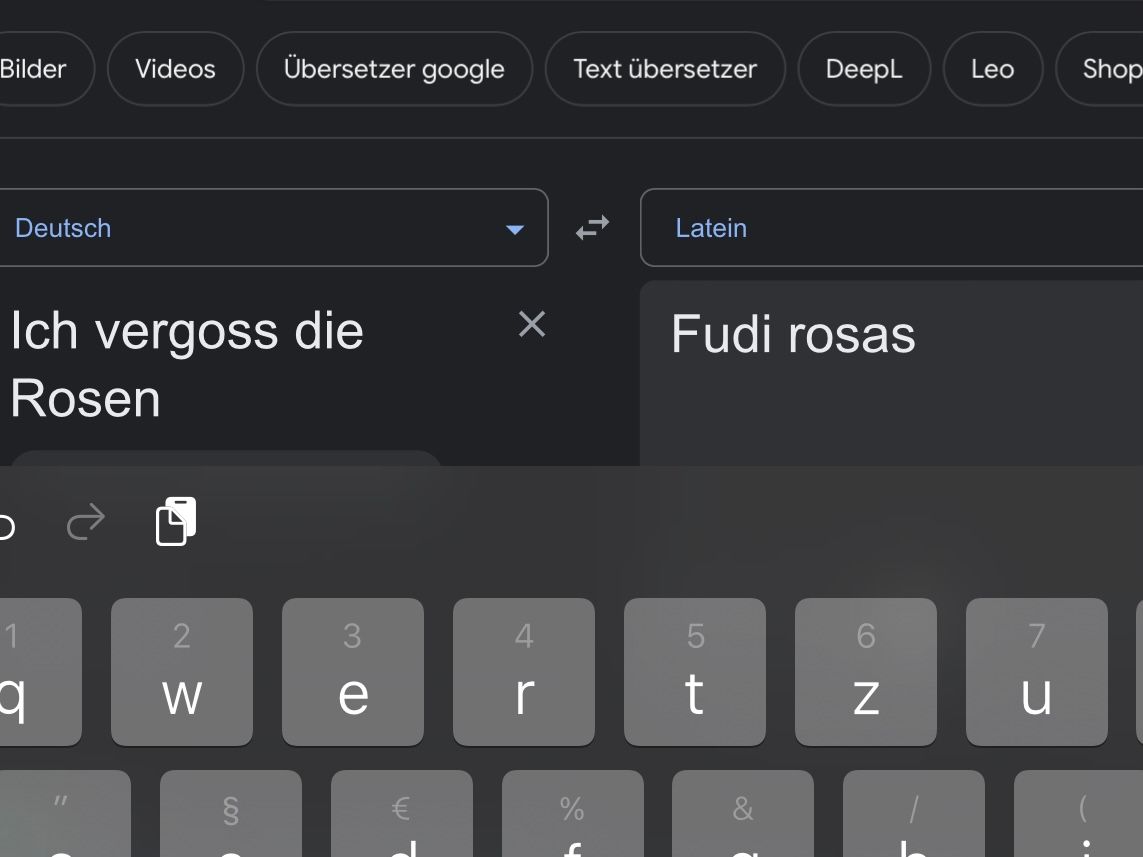Swap the Deutsch and Latein languages
This screenshot has height=857, width=1143.
point(592,228)
